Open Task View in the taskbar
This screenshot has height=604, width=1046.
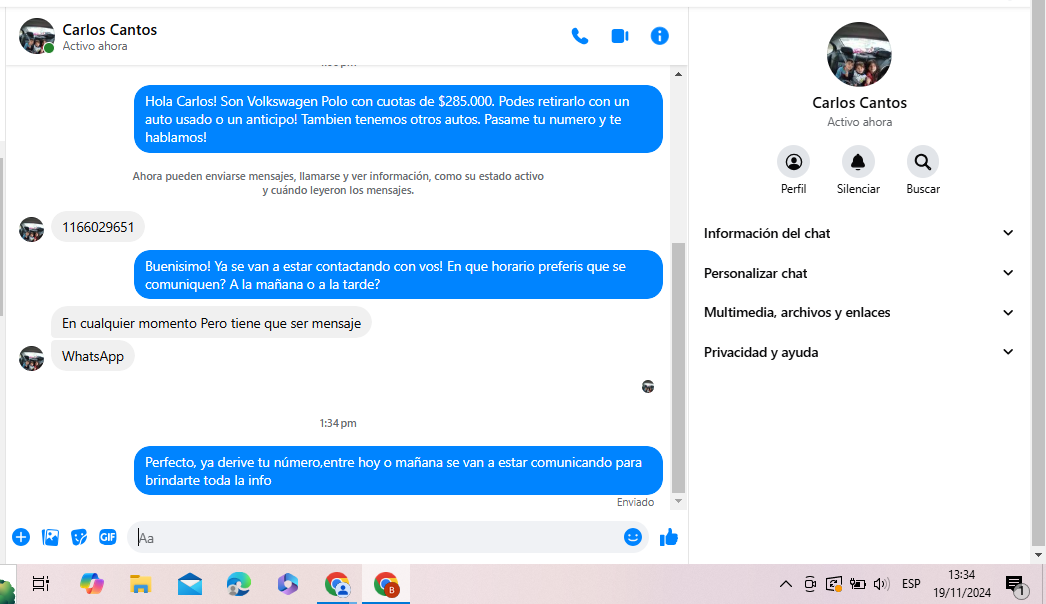(41, 584)
